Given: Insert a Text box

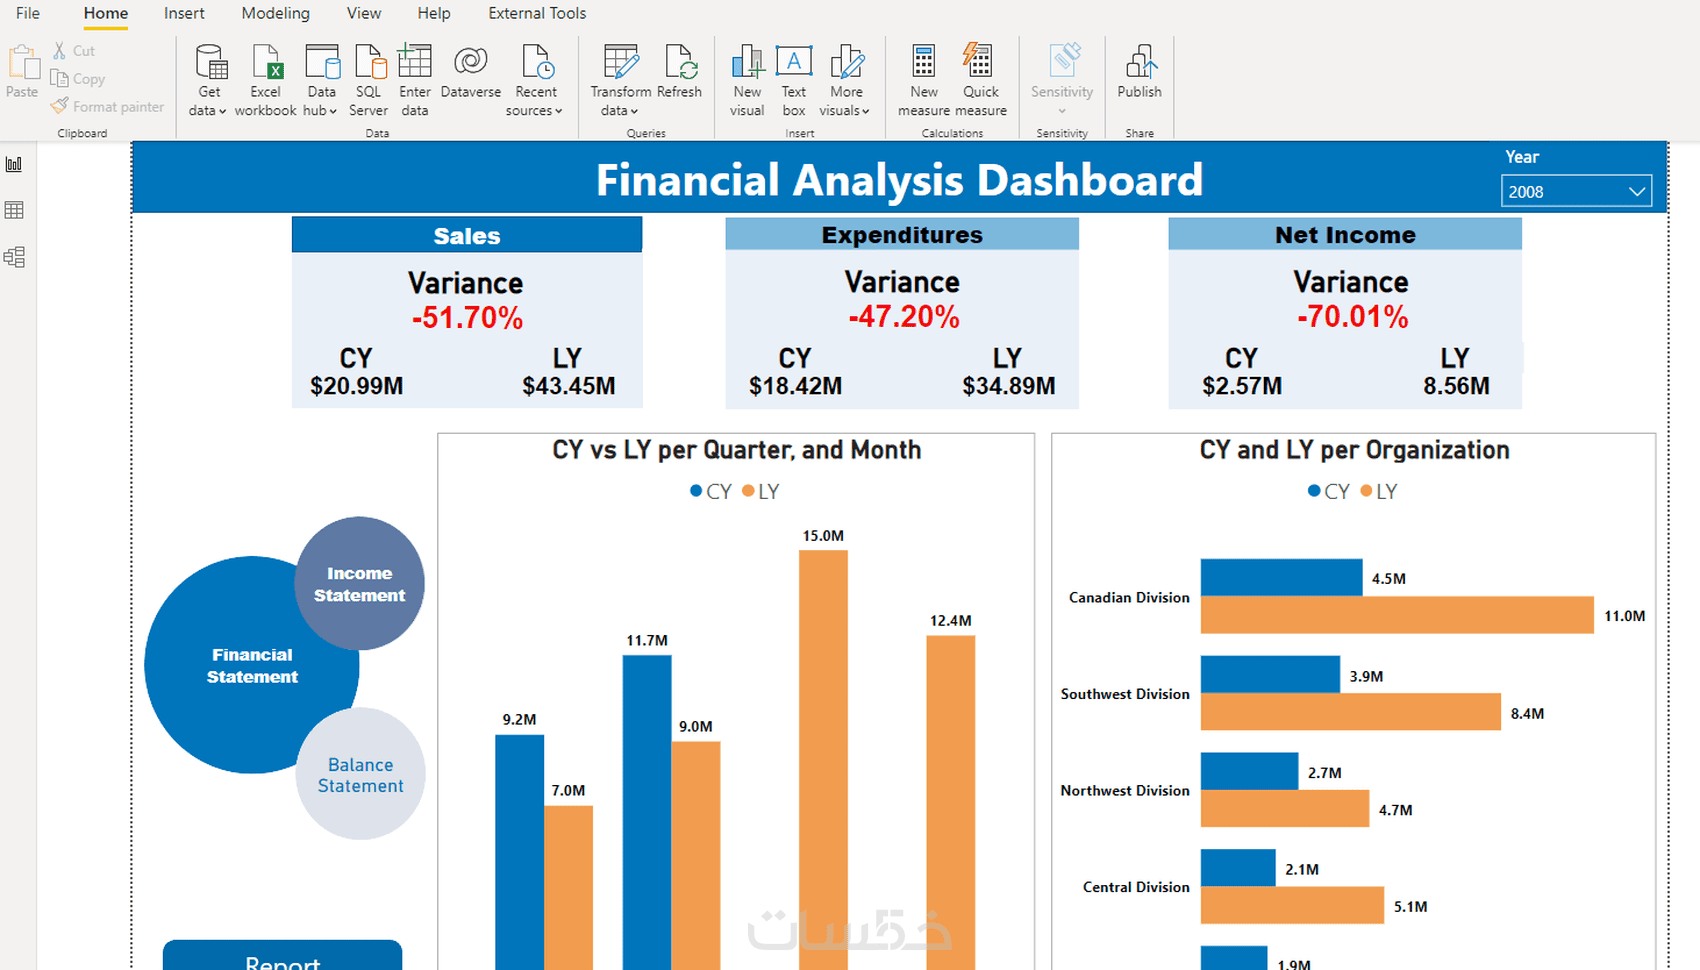Looking at the screenshot, I should [x=794, y=81].
